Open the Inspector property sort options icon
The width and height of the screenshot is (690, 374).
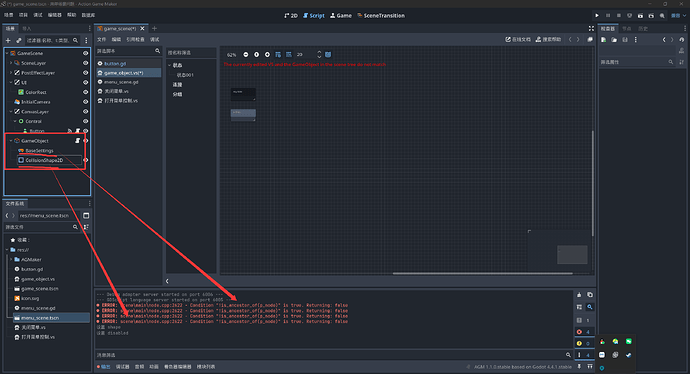tap(681, 62)
